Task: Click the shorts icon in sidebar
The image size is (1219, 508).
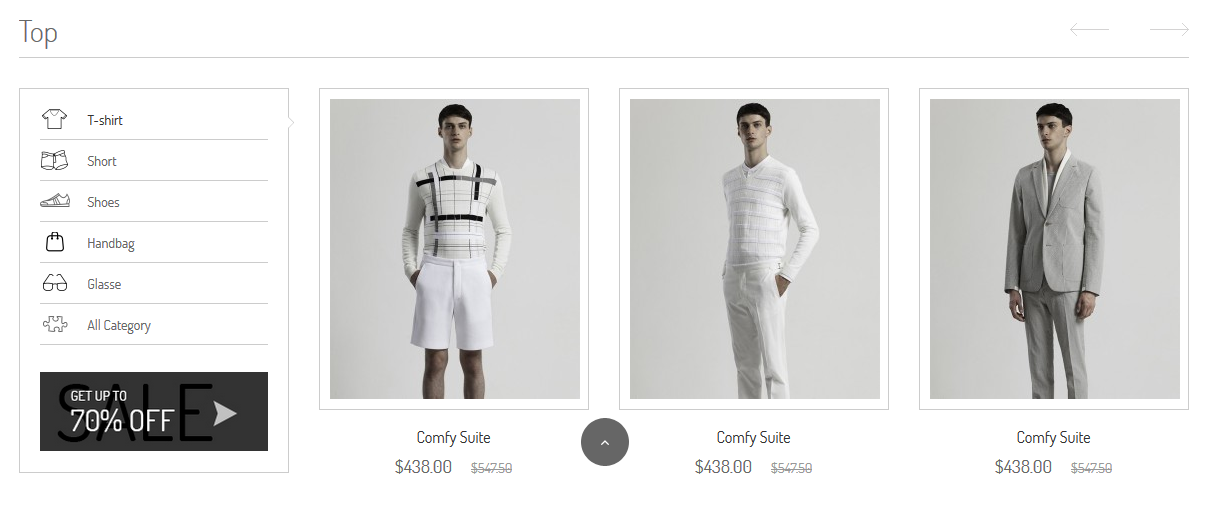Action: [54, 160]
